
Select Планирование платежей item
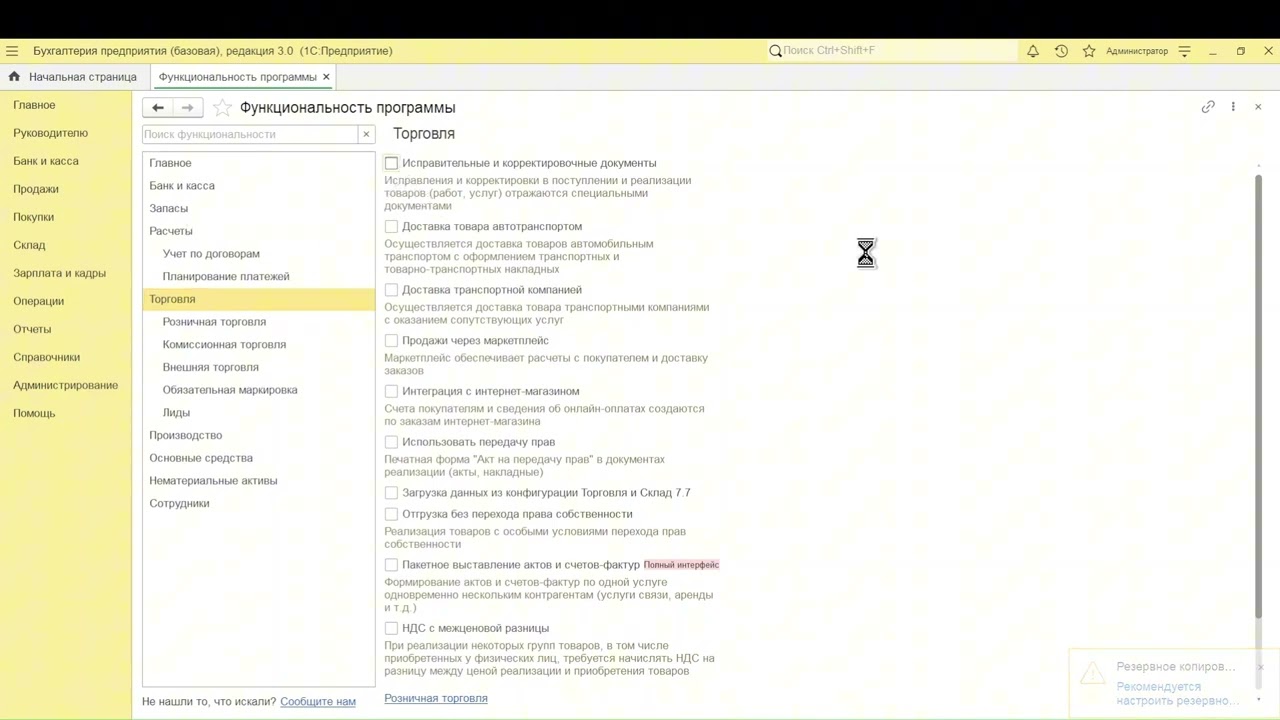pyautogui.click(x=259, y=276)
